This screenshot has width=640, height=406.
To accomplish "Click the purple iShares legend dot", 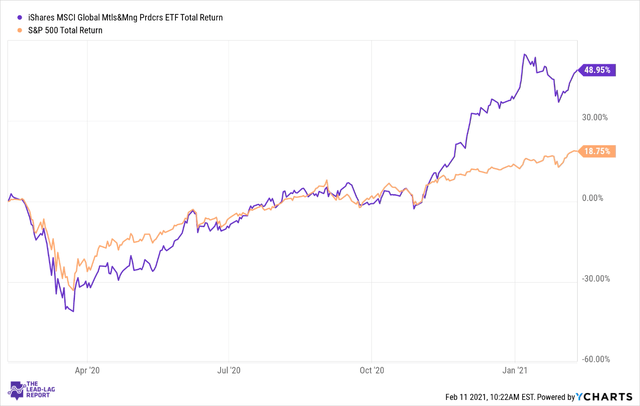I will point(19,18).
